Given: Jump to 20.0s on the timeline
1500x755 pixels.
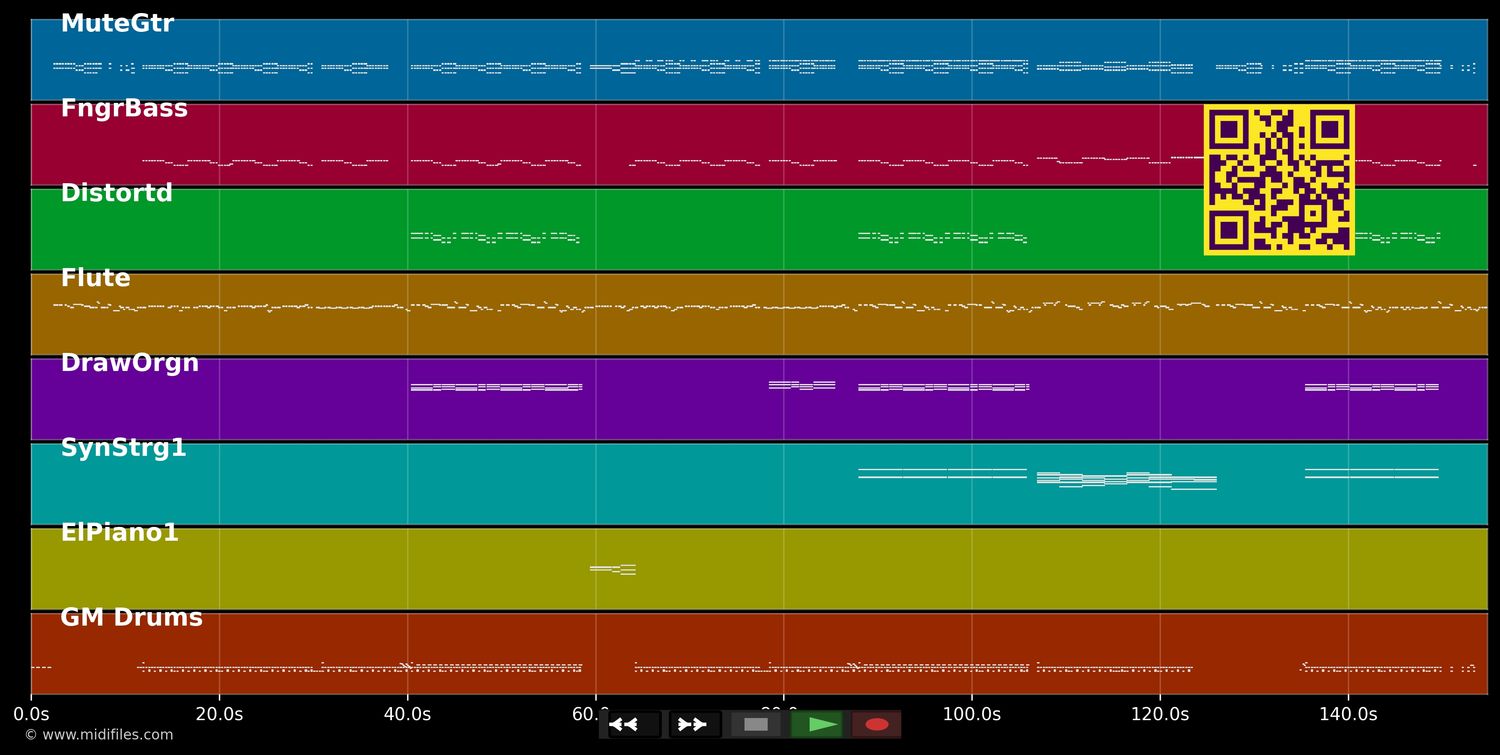Looking at the screenshot, I should [x=219, y=714].
